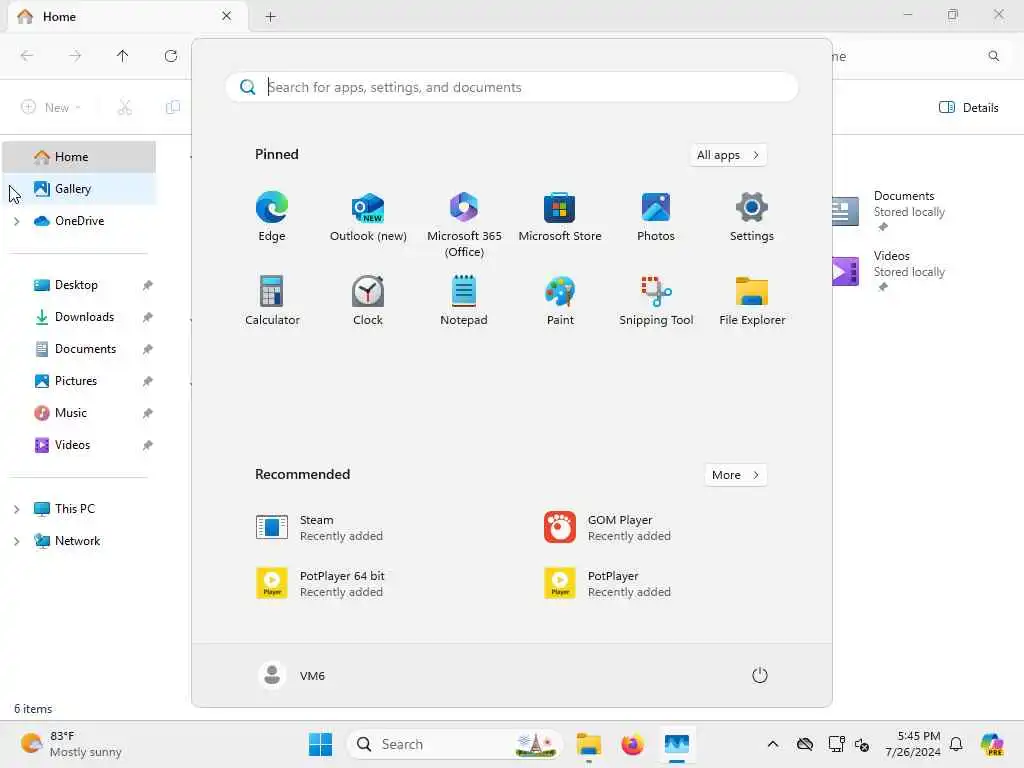Screen dimensions: 1024x768
Task: Launch Firefox from taskbar
Action: (632, 744)
